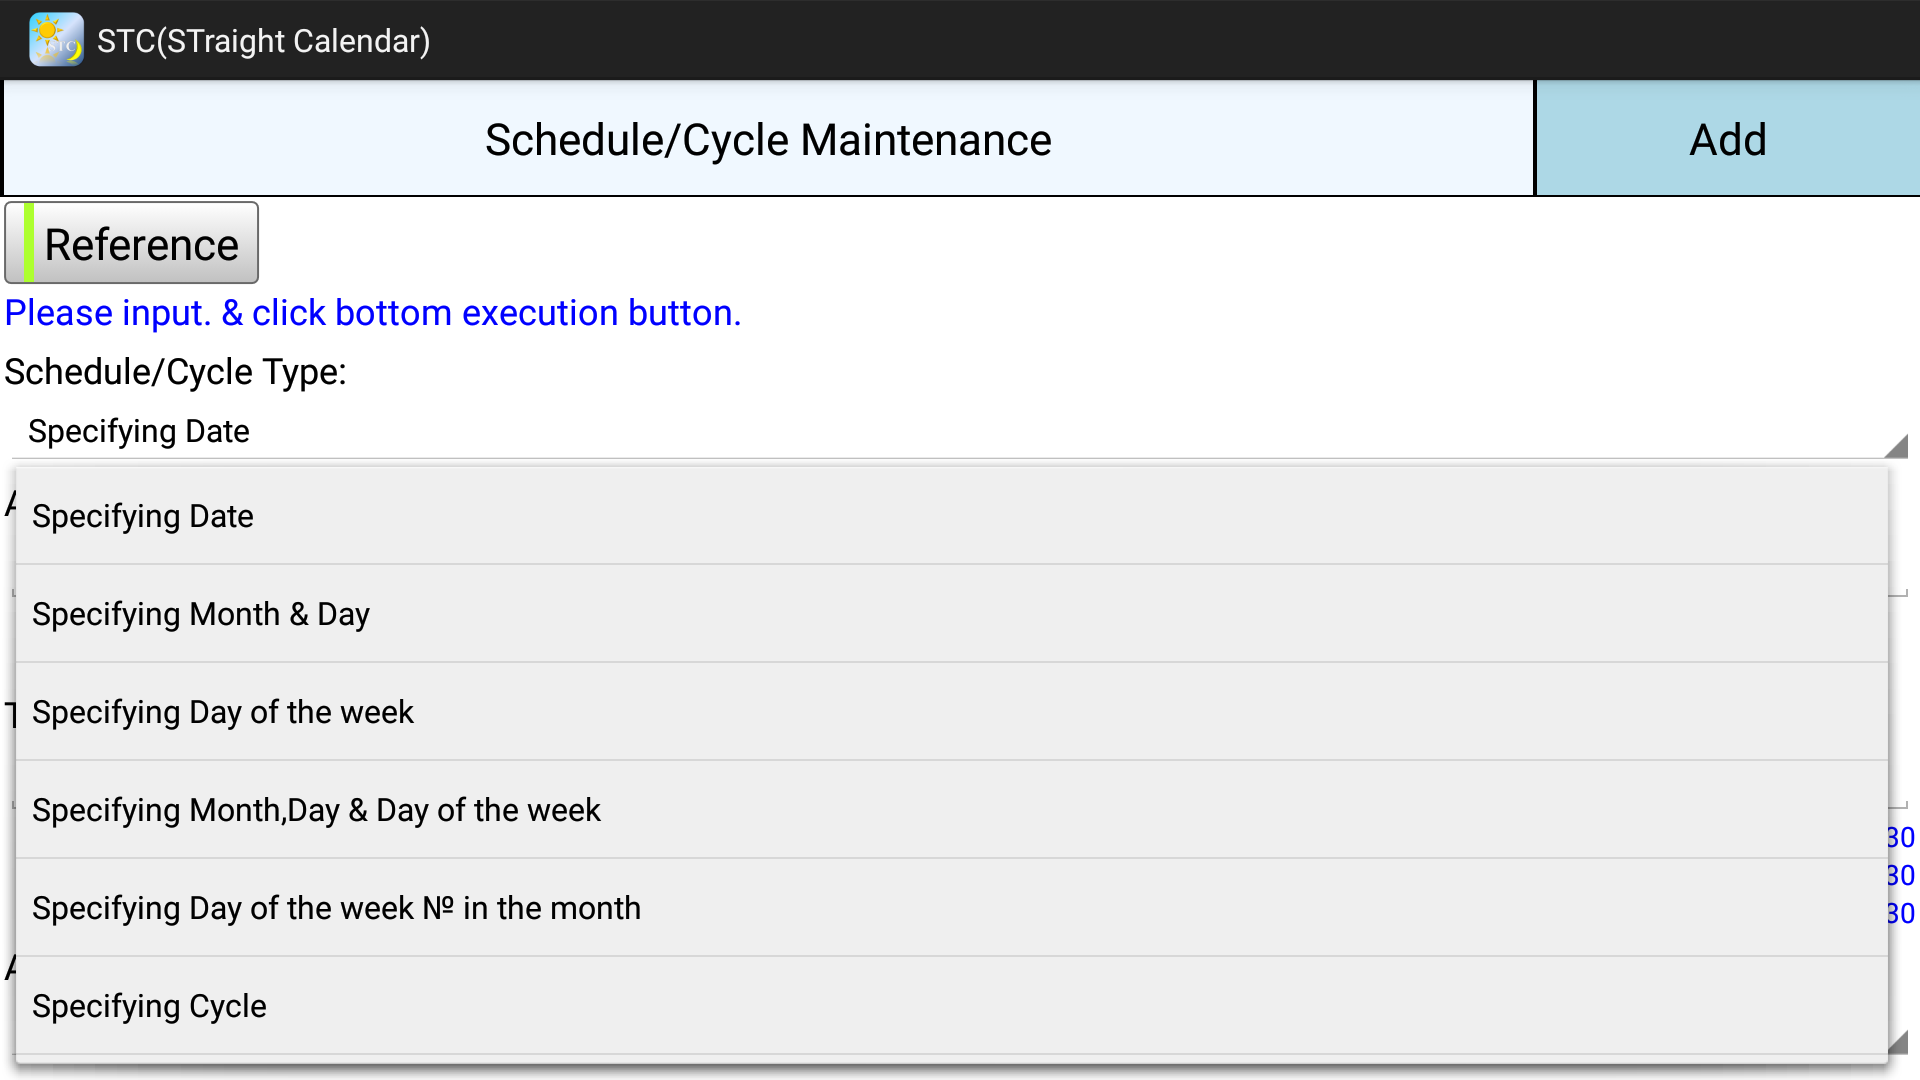1920x1080 pixels.
Task: Click the Schedule/Cycle Type dropdown arrow triangle
Action: [1895, 446]
